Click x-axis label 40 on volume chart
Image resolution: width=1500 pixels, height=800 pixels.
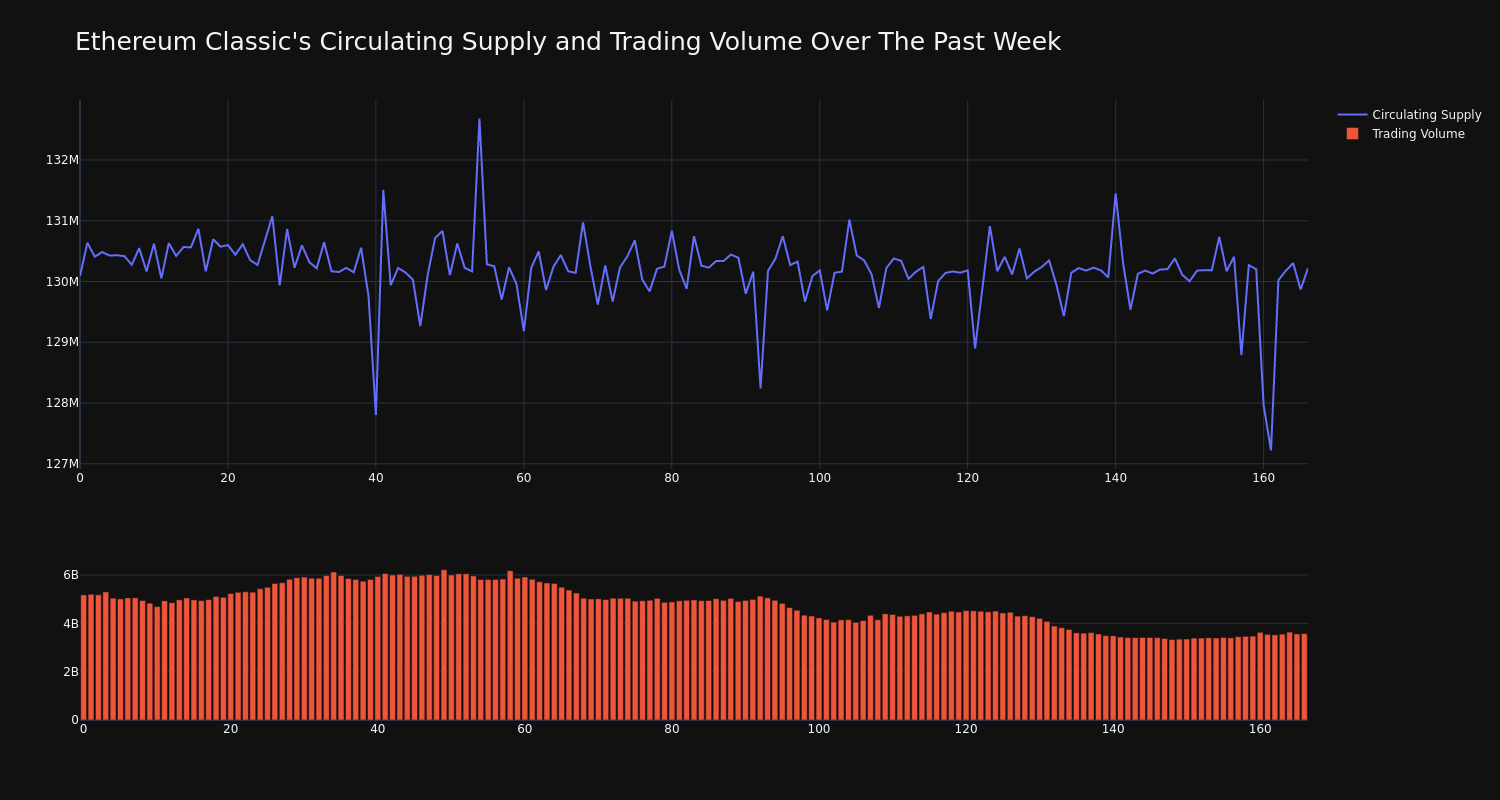[x=378, y=729]
